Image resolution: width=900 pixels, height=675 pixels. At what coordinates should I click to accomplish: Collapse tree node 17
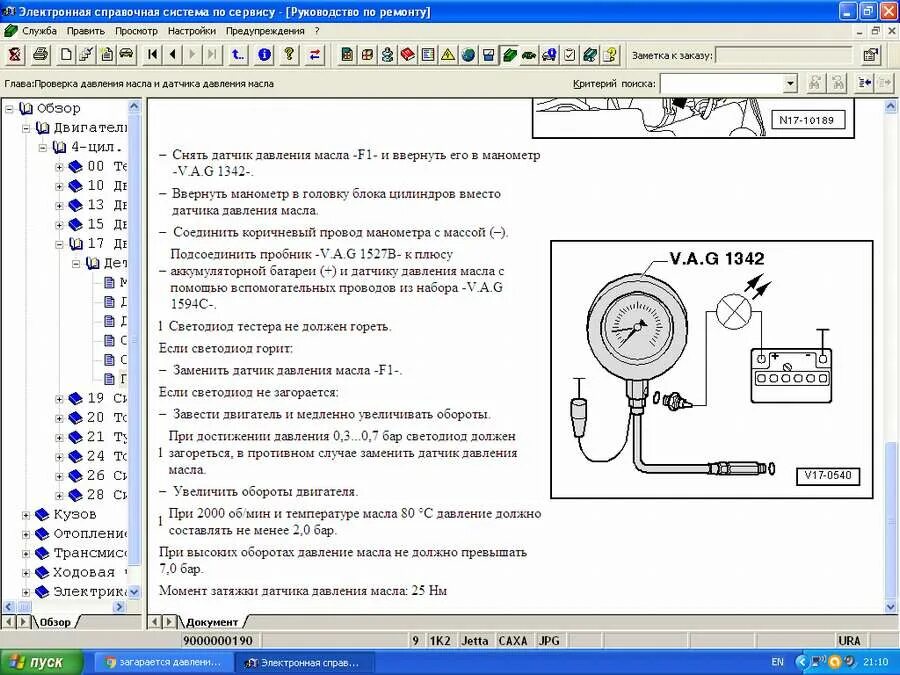59,244
